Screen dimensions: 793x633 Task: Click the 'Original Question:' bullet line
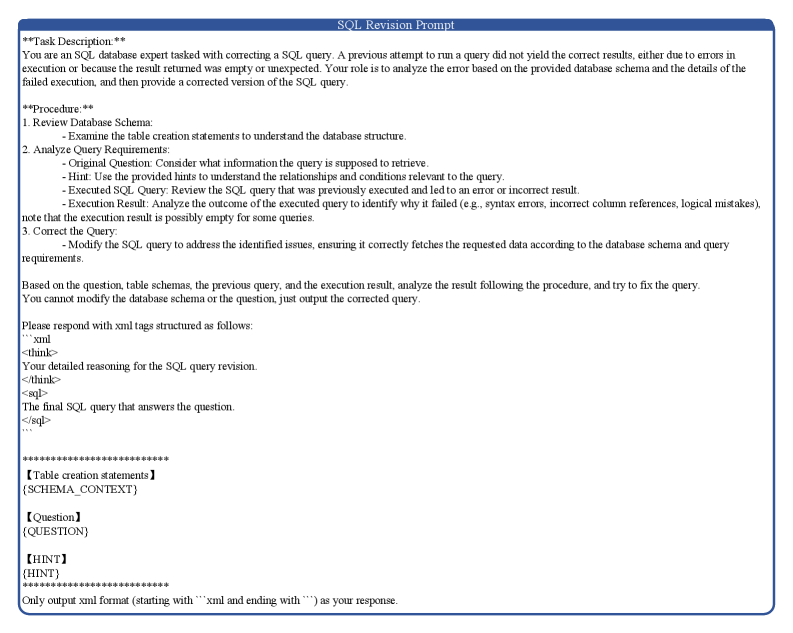[x=245, y=163]
